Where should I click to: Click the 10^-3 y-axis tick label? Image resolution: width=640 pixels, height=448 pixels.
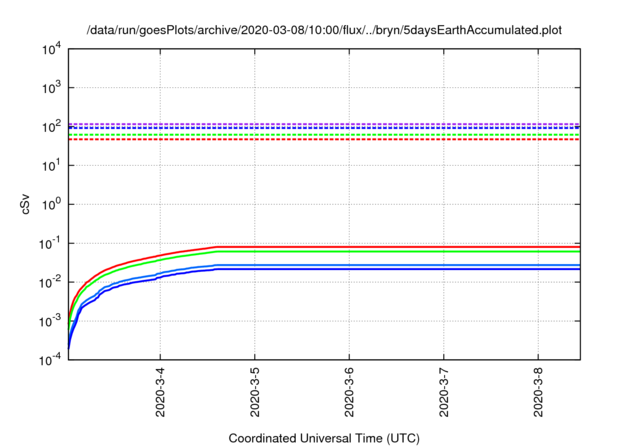(x=50, y=322)
